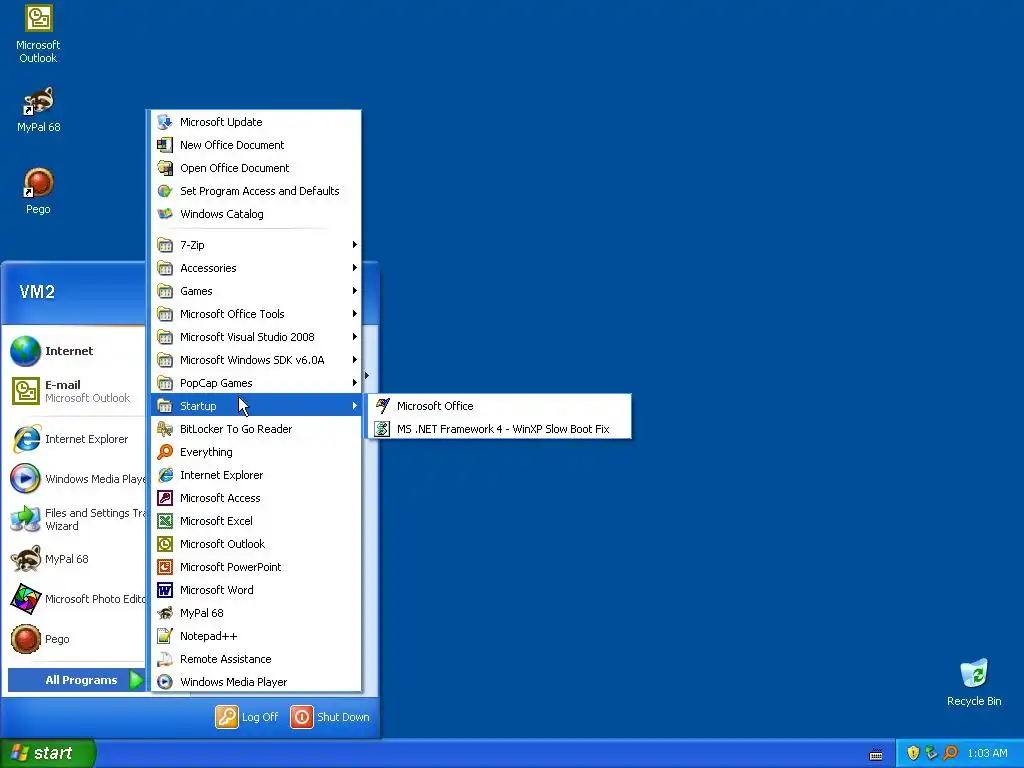Launch Notepad++
This screenshot has height=768, width=1024.
pyautogui.click(x=256, y=636)
